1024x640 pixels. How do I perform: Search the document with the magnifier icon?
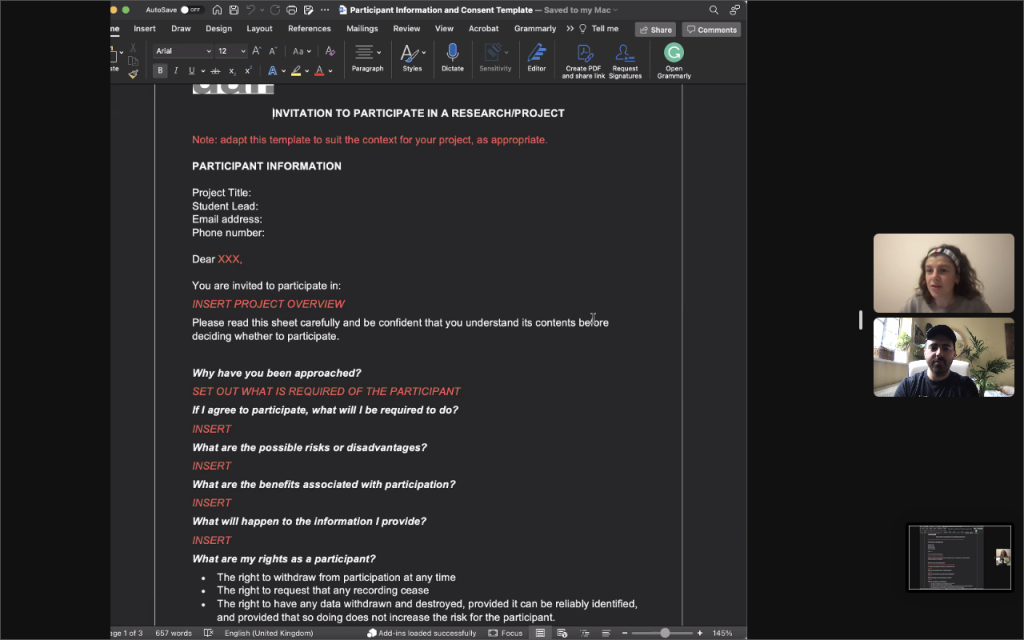coord(714,10)
